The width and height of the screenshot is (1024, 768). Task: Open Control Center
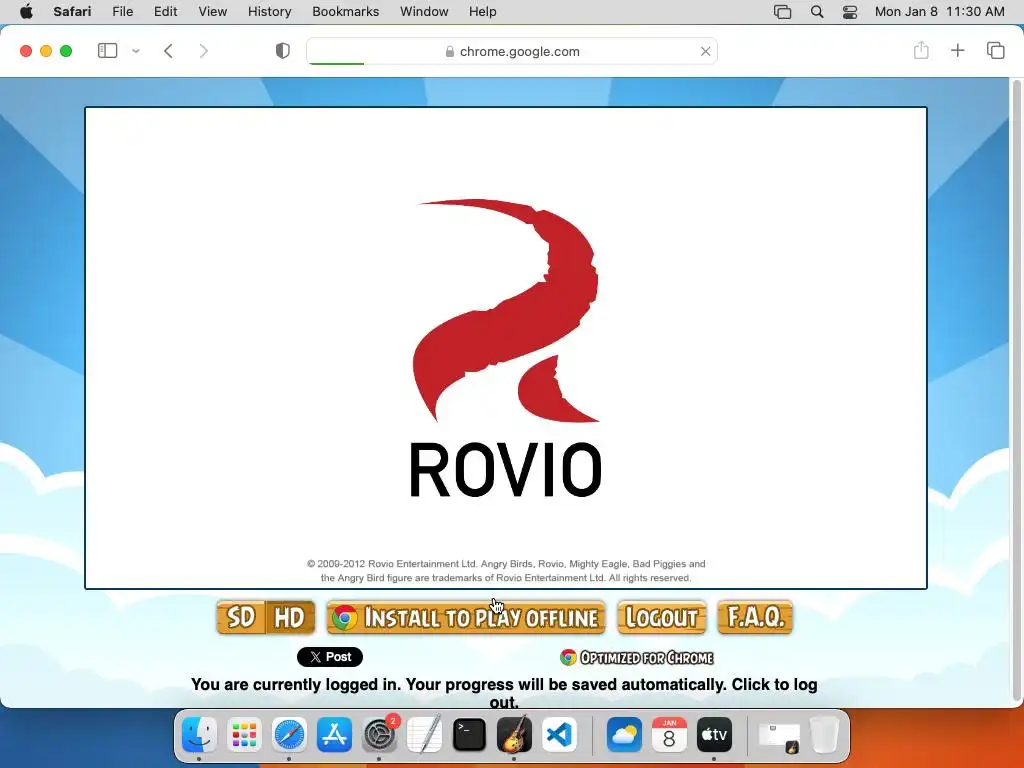tap(850, 12)
